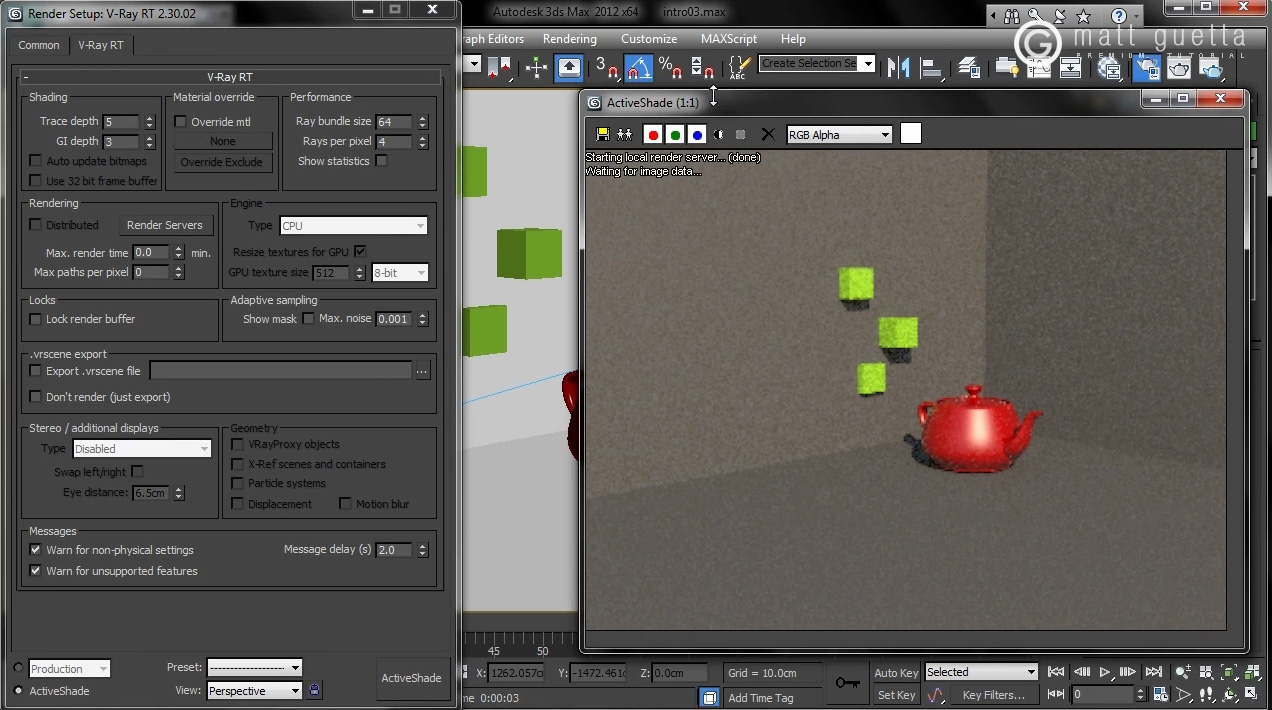1272x710 pixels.
Task: Switch to the V-Ray RT tab
Action: click(100, 45)
